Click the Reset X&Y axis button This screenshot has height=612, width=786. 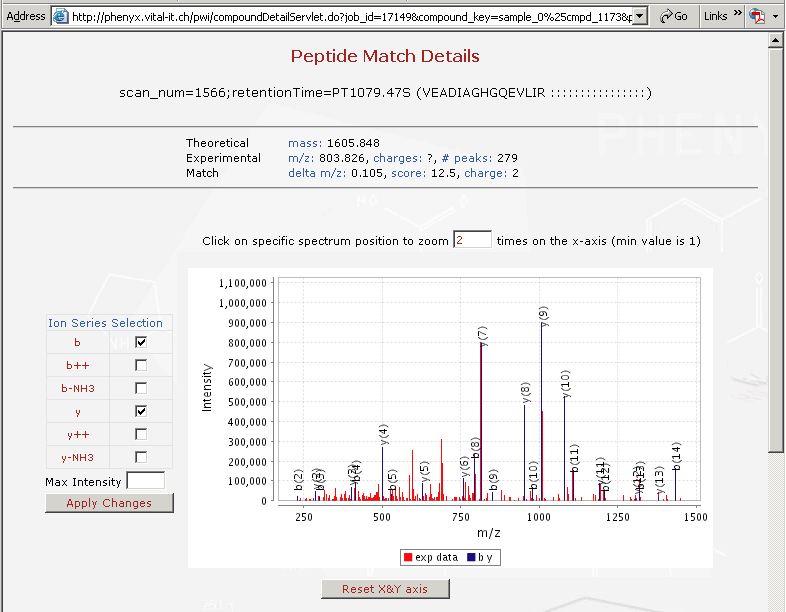(x=385, y=589)
